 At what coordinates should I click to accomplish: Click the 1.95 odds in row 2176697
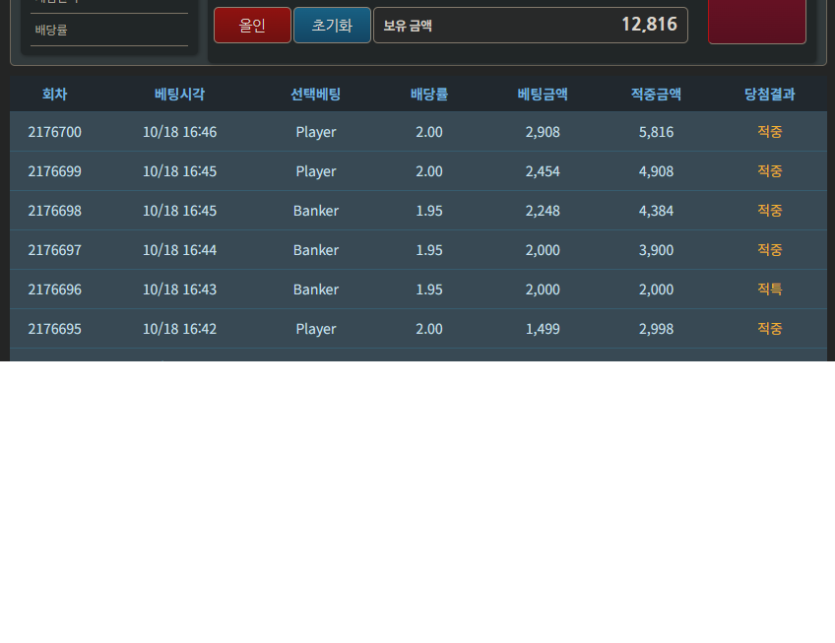pos(429,250)
